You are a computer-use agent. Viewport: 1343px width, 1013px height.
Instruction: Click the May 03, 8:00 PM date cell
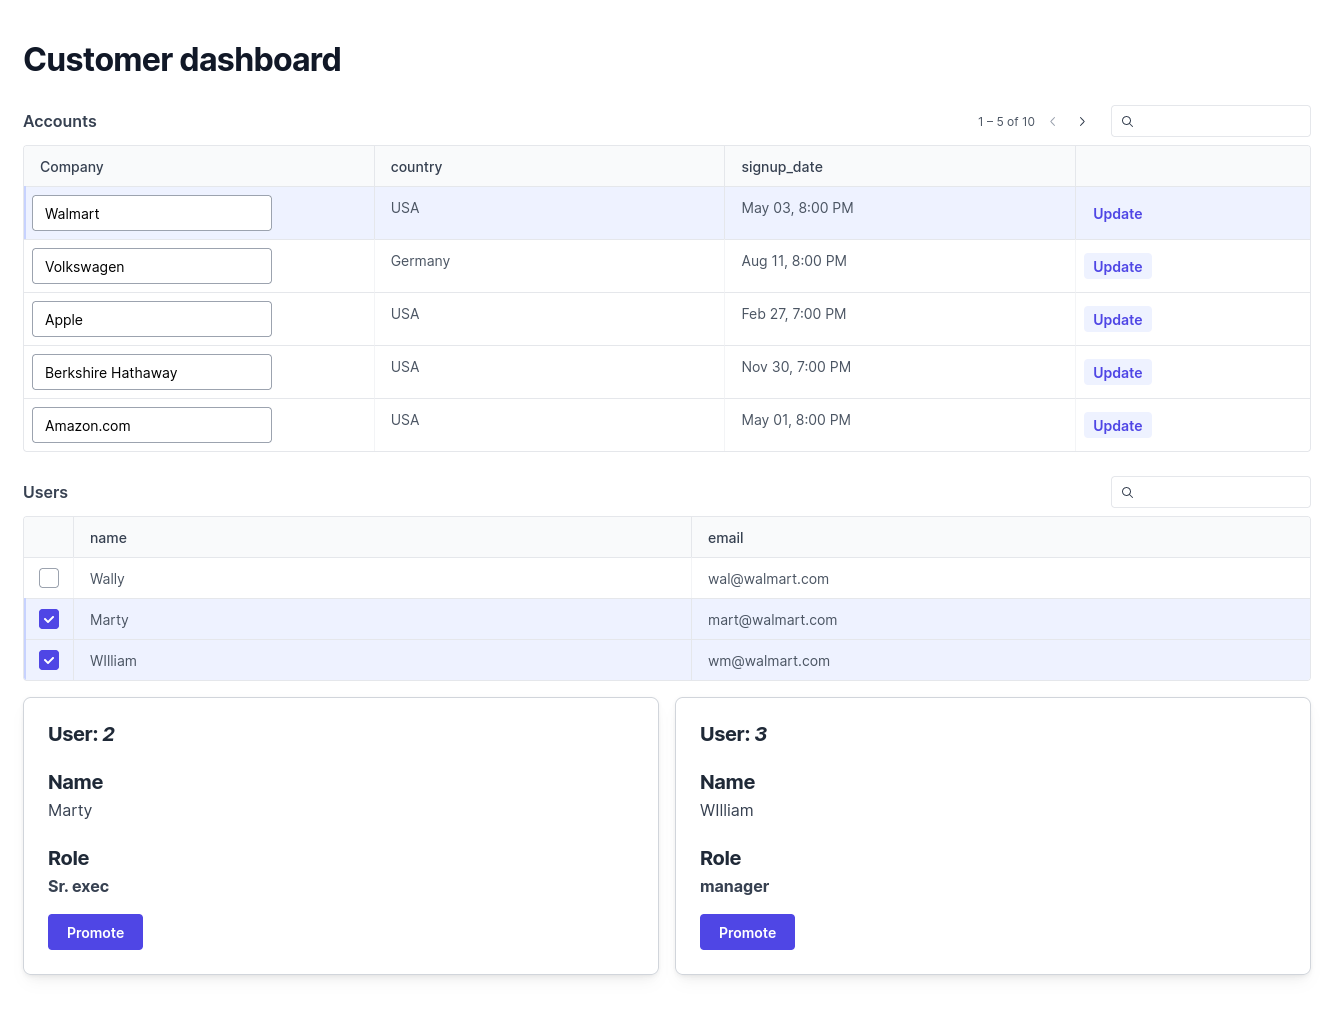(900, 213)
